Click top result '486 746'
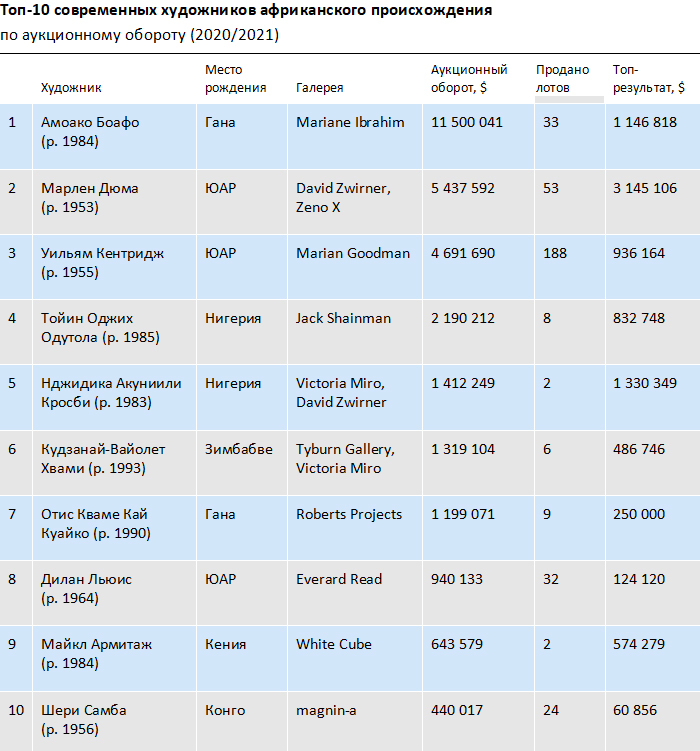Screen dimensions: 700x751 click(x=639, y=449)
